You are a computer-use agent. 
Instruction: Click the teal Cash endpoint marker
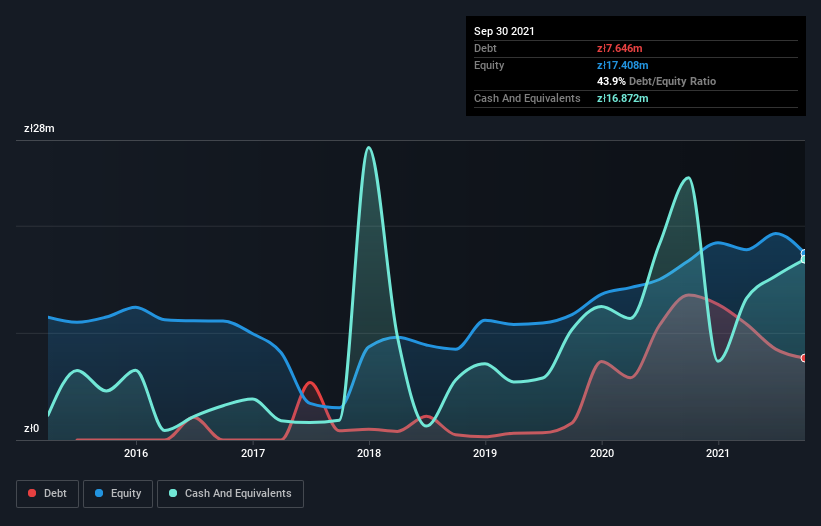coord(804,260)
